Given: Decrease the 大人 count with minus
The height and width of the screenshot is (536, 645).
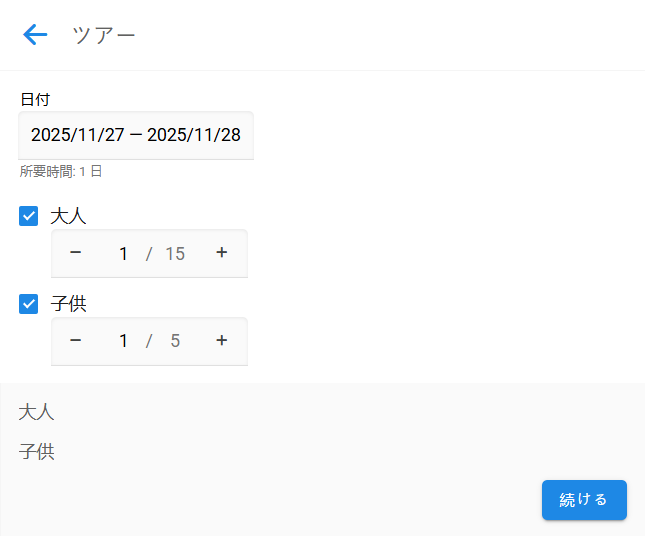Looking at the screenshot, I should 75,253.
